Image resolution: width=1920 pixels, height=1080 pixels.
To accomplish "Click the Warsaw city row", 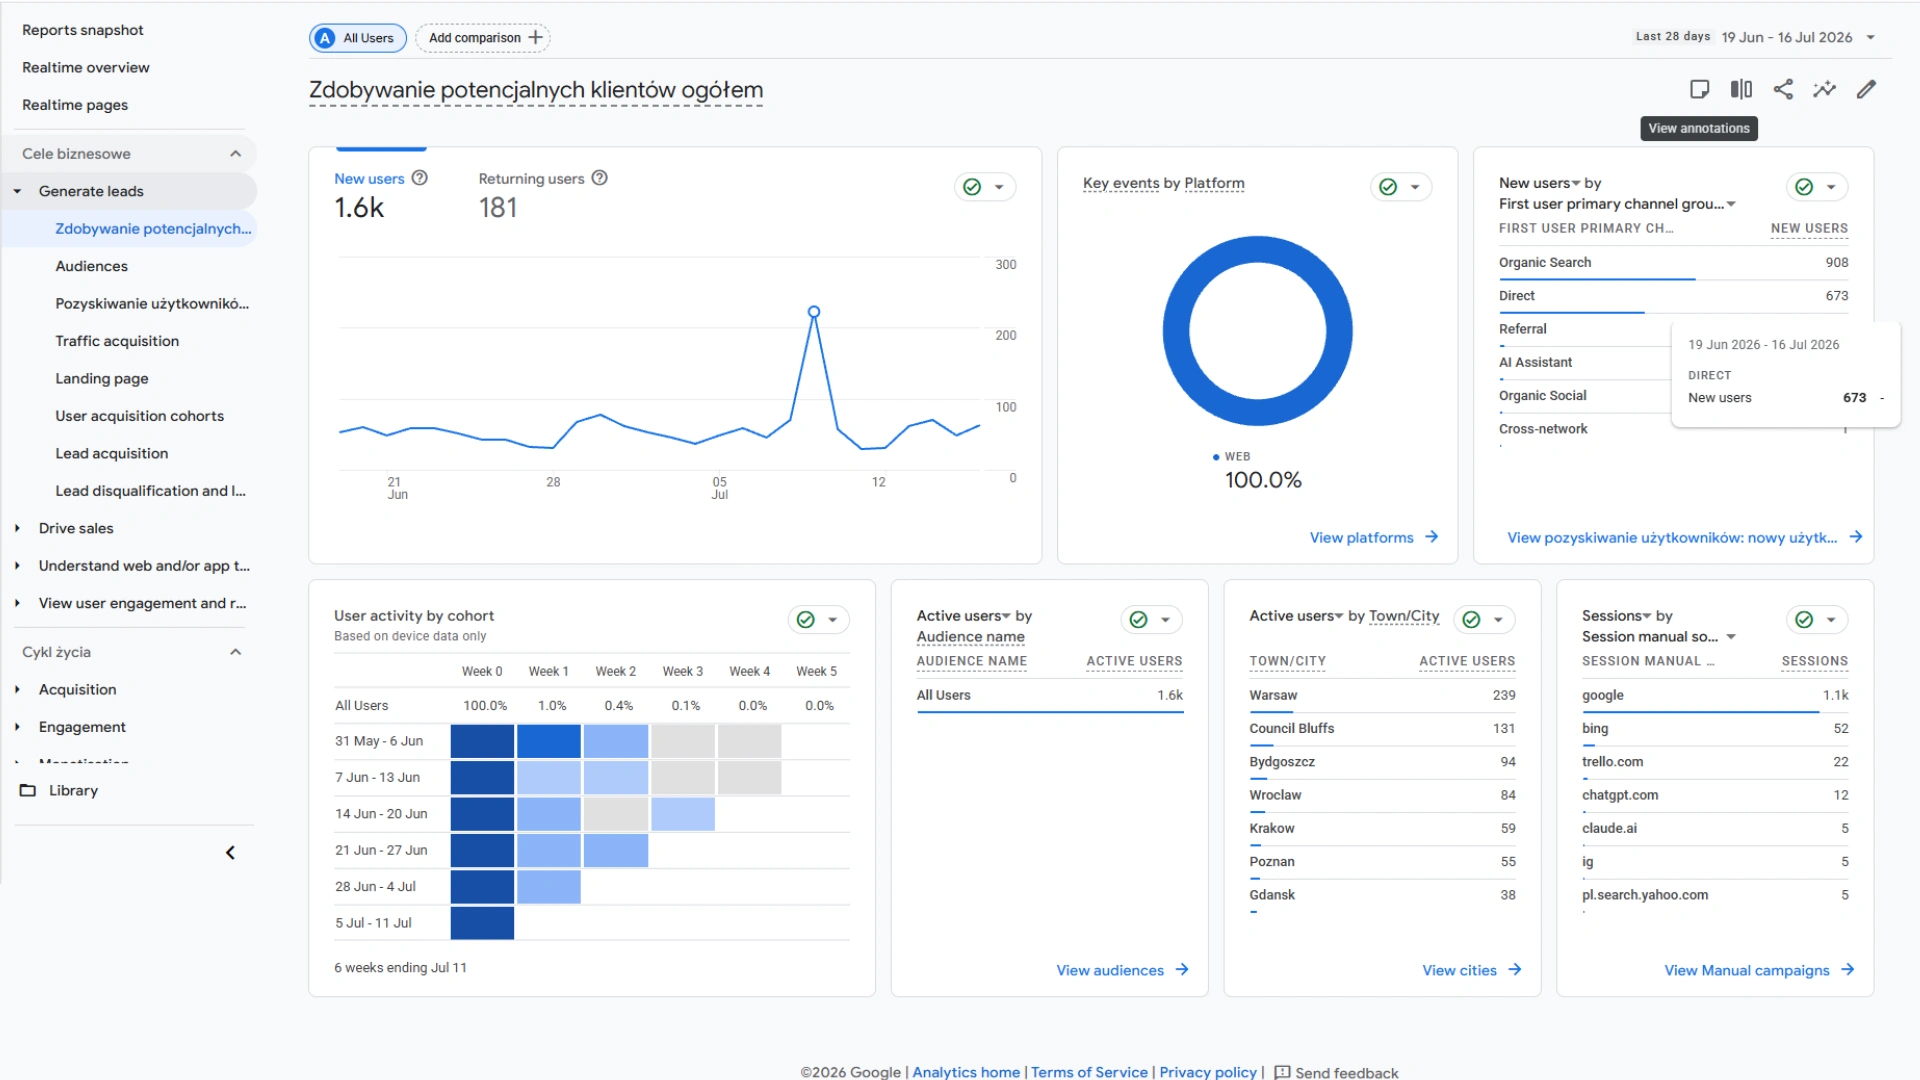I will tap(1382, 695).
